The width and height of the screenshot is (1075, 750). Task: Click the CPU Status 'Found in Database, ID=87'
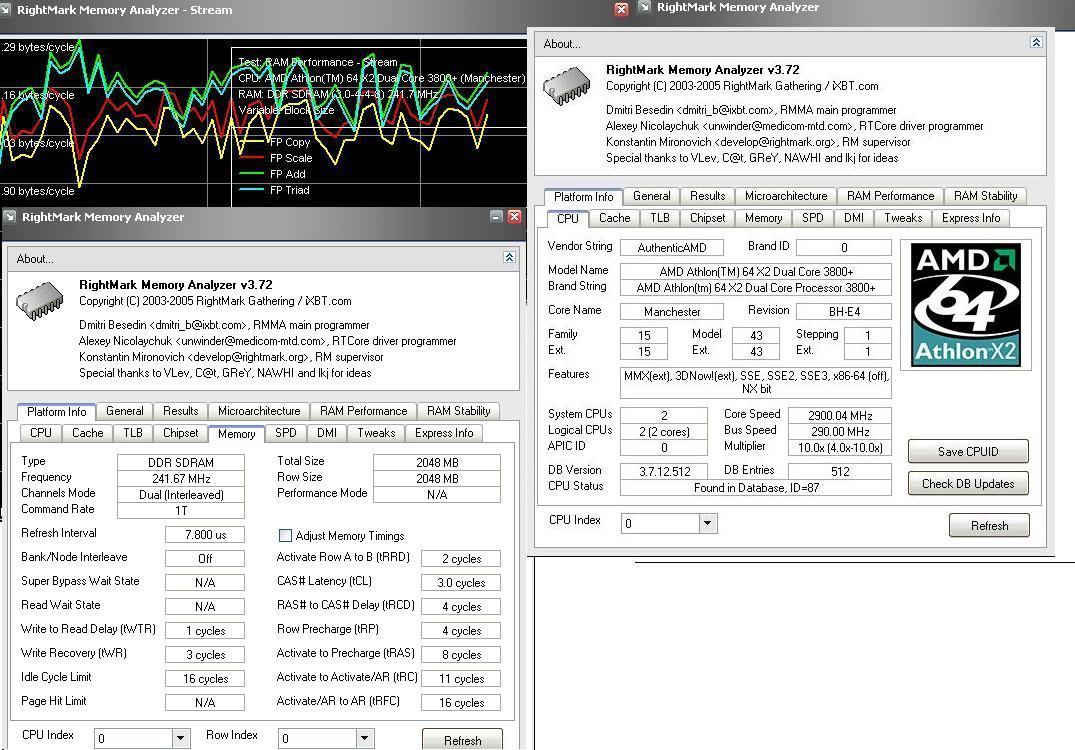pos(756,487)
